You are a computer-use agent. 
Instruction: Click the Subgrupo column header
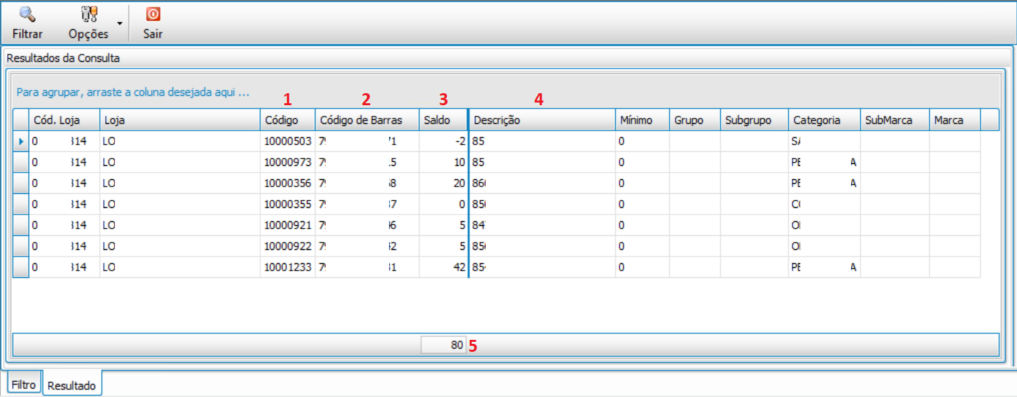tap(754, 120)
